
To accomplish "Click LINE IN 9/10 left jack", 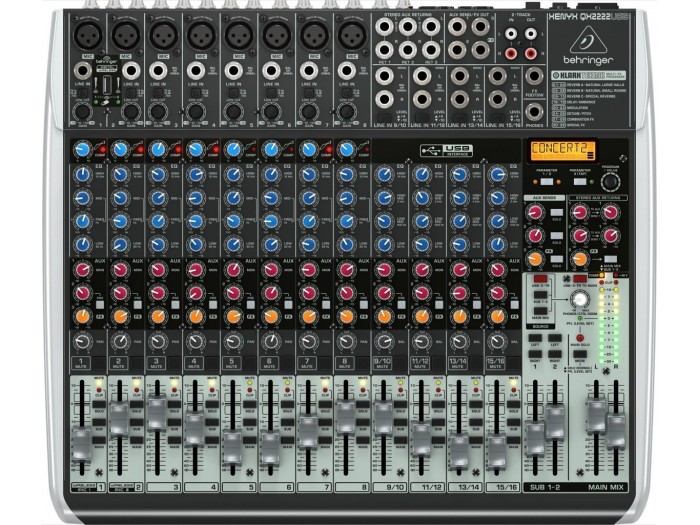I will click(x=384, y=76).
